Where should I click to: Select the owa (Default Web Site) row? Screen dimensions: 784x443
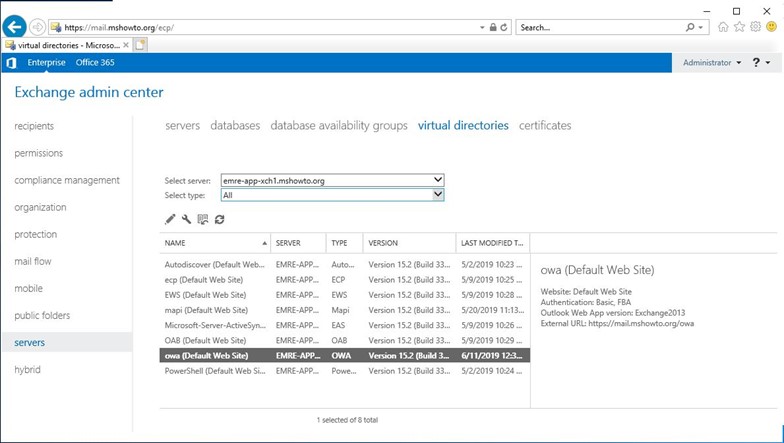pos(344,356)
